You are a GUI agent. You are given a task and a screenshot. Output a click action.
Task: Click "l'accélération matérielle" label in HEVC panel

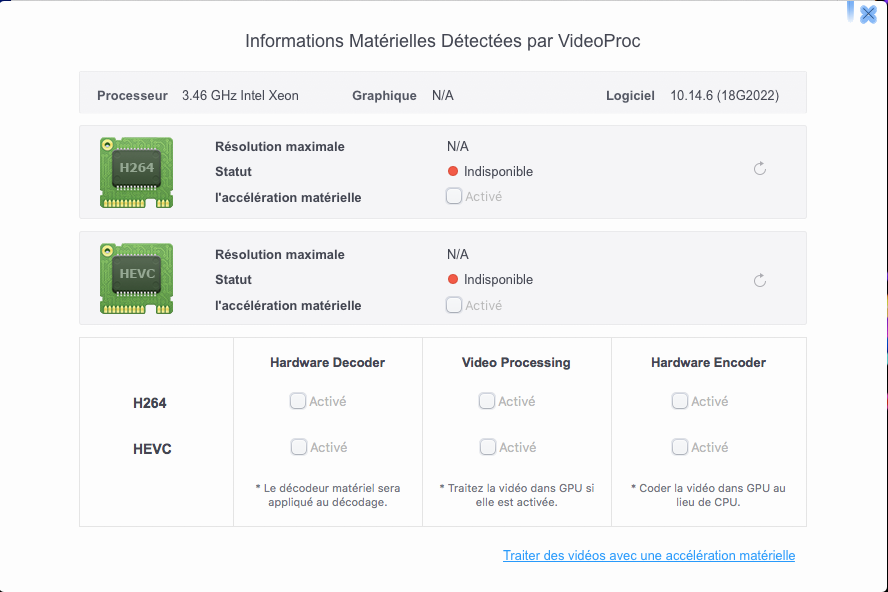coord(288,305)
